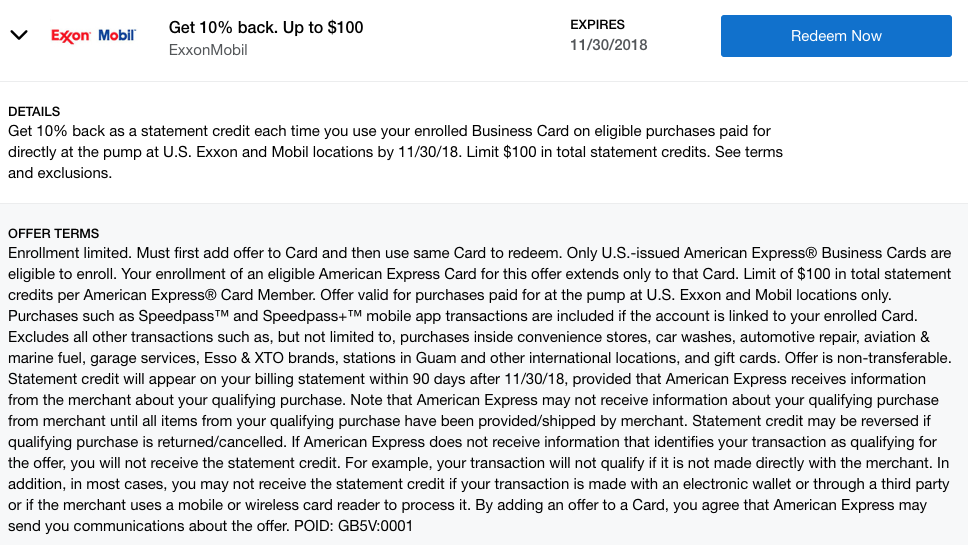Click the gray ExxonMobil merchant name

click(x=208, y=50)
